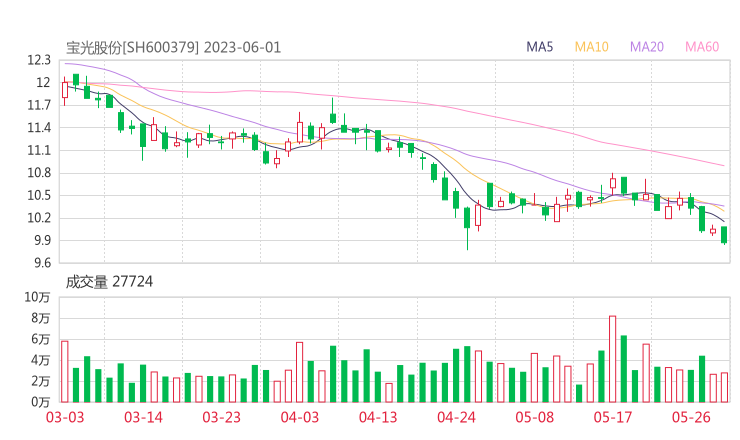The width and height of the screenshot is (740, 440).
Task: Click the 12.3 price axis value
Action: coord(39,60)
